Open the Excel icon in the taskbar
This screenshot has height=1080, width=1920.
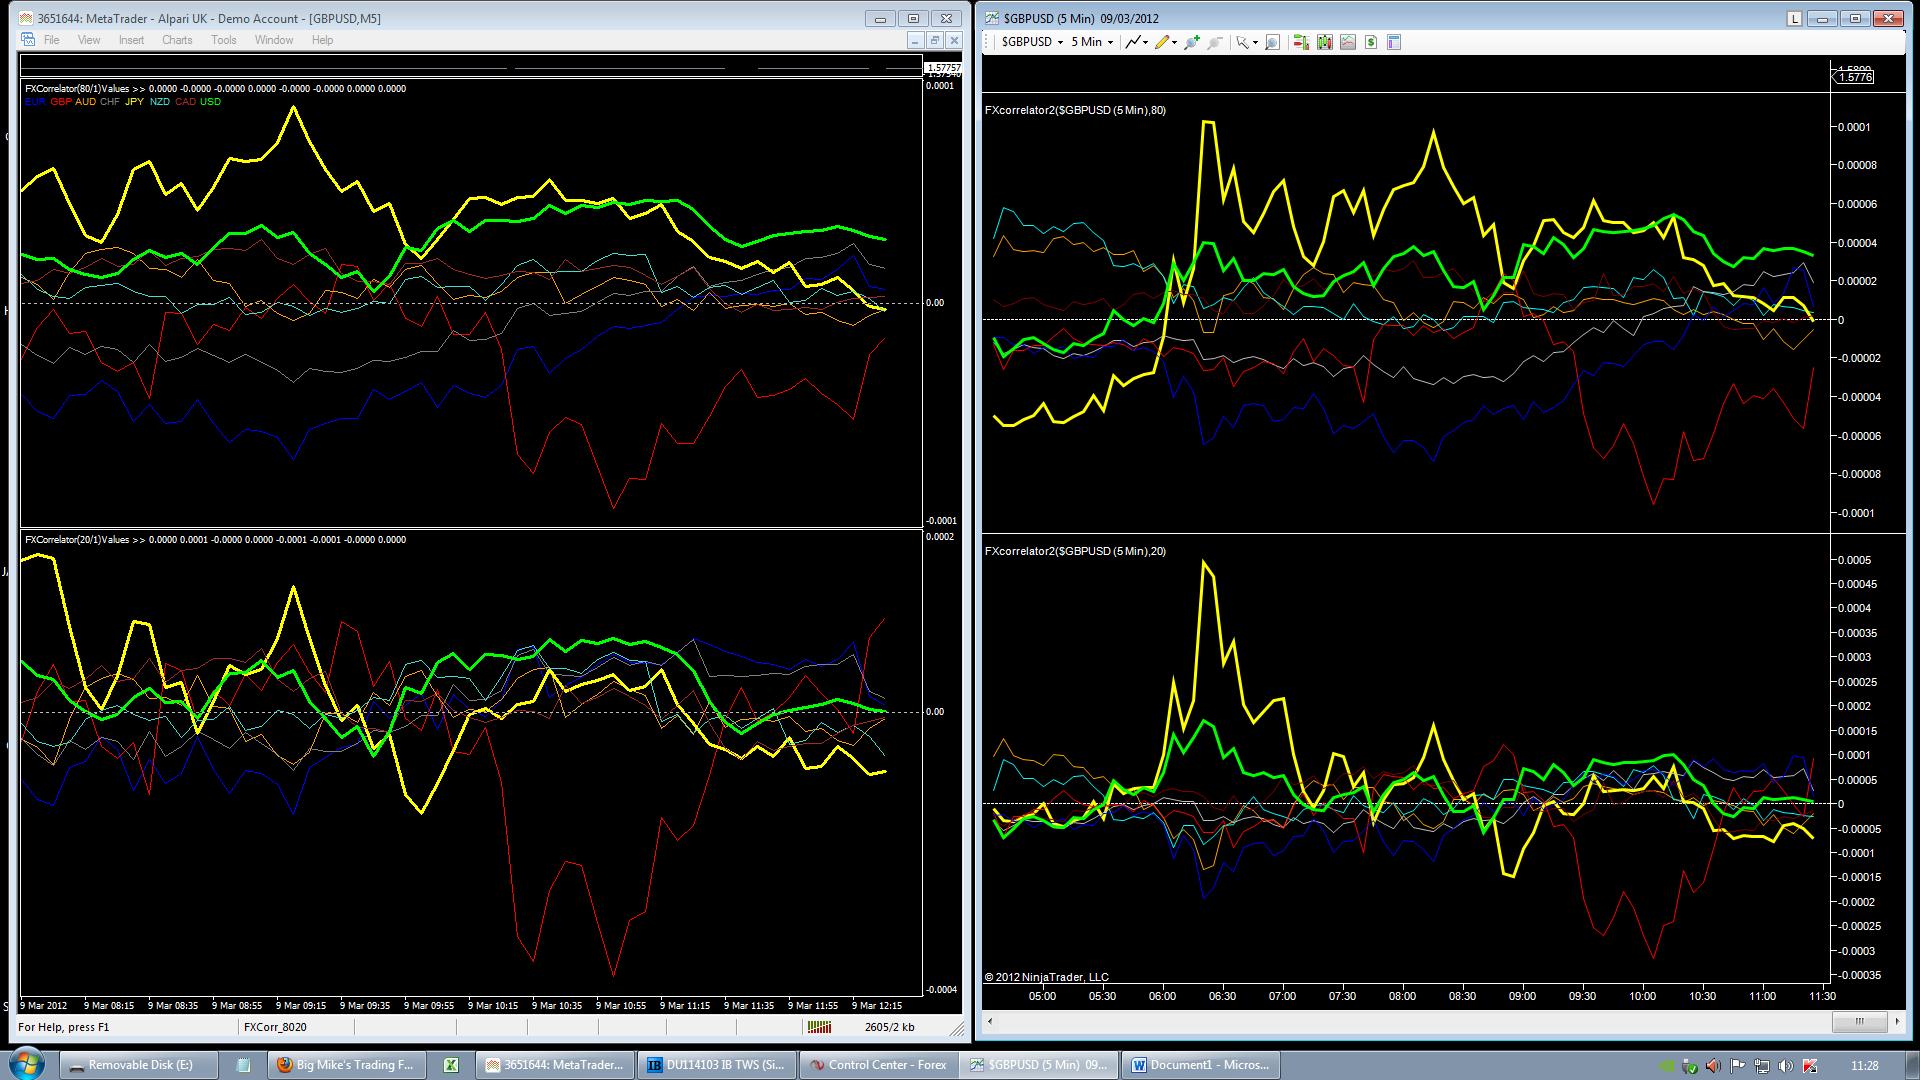click(x=451, y=1065)
